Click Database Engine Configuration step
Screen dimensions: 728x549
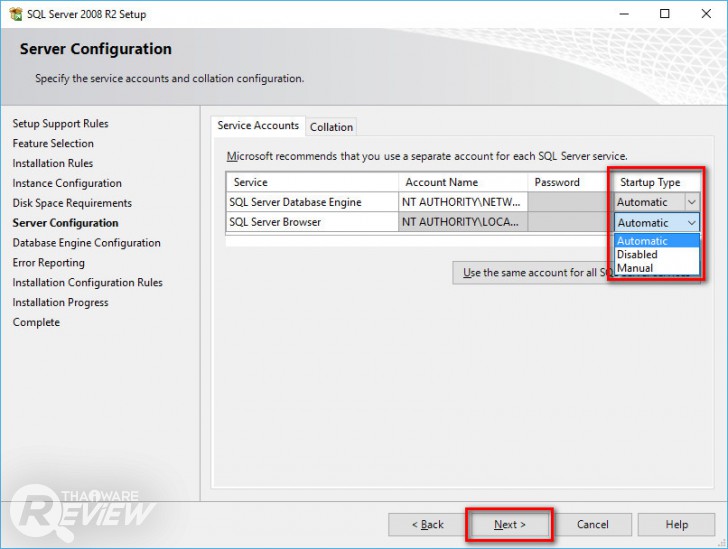[x=86, y=243]
